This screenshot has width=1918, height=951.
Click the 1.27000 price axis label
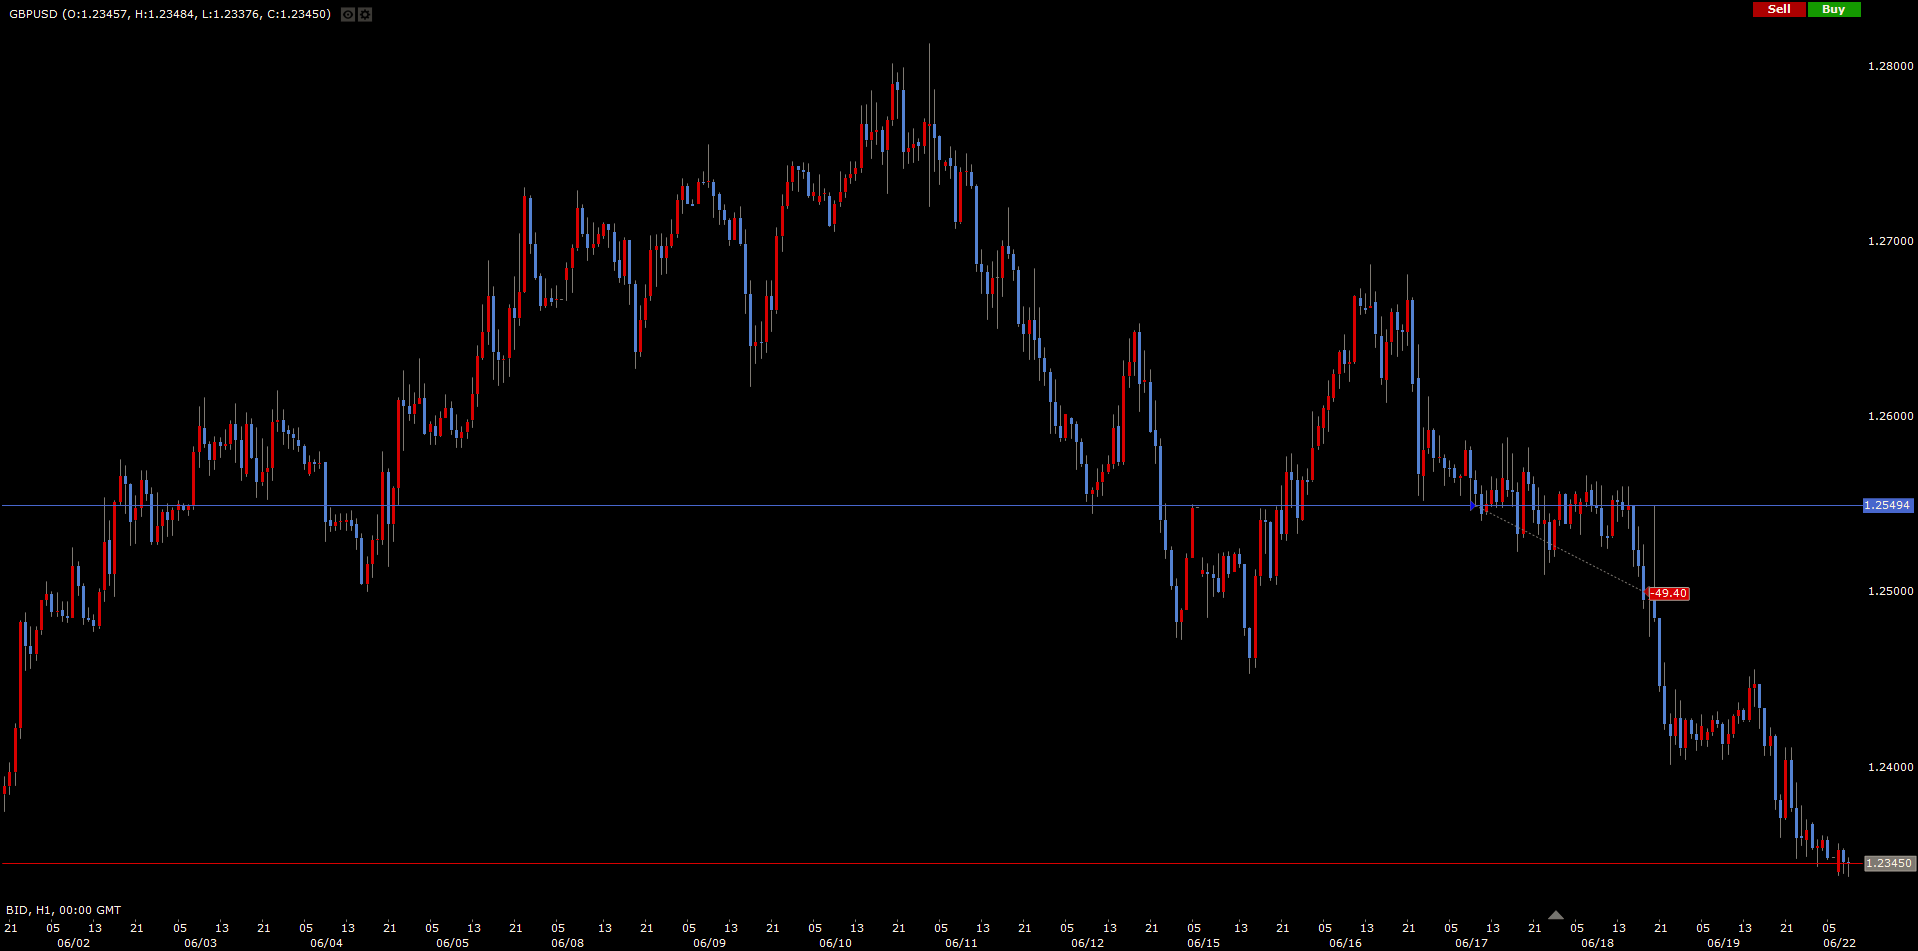(x=1890, y=241)
